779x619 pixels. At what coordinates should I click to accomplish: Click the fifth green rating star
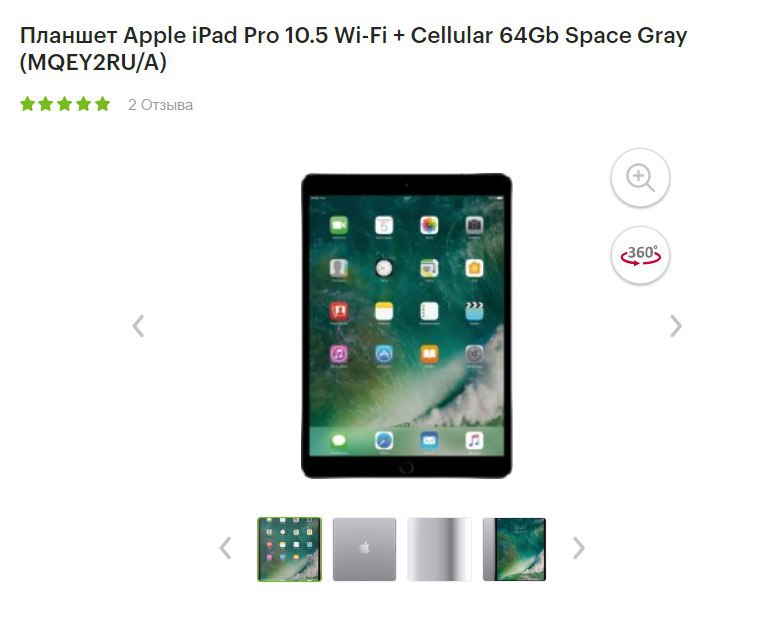[102, 104]
